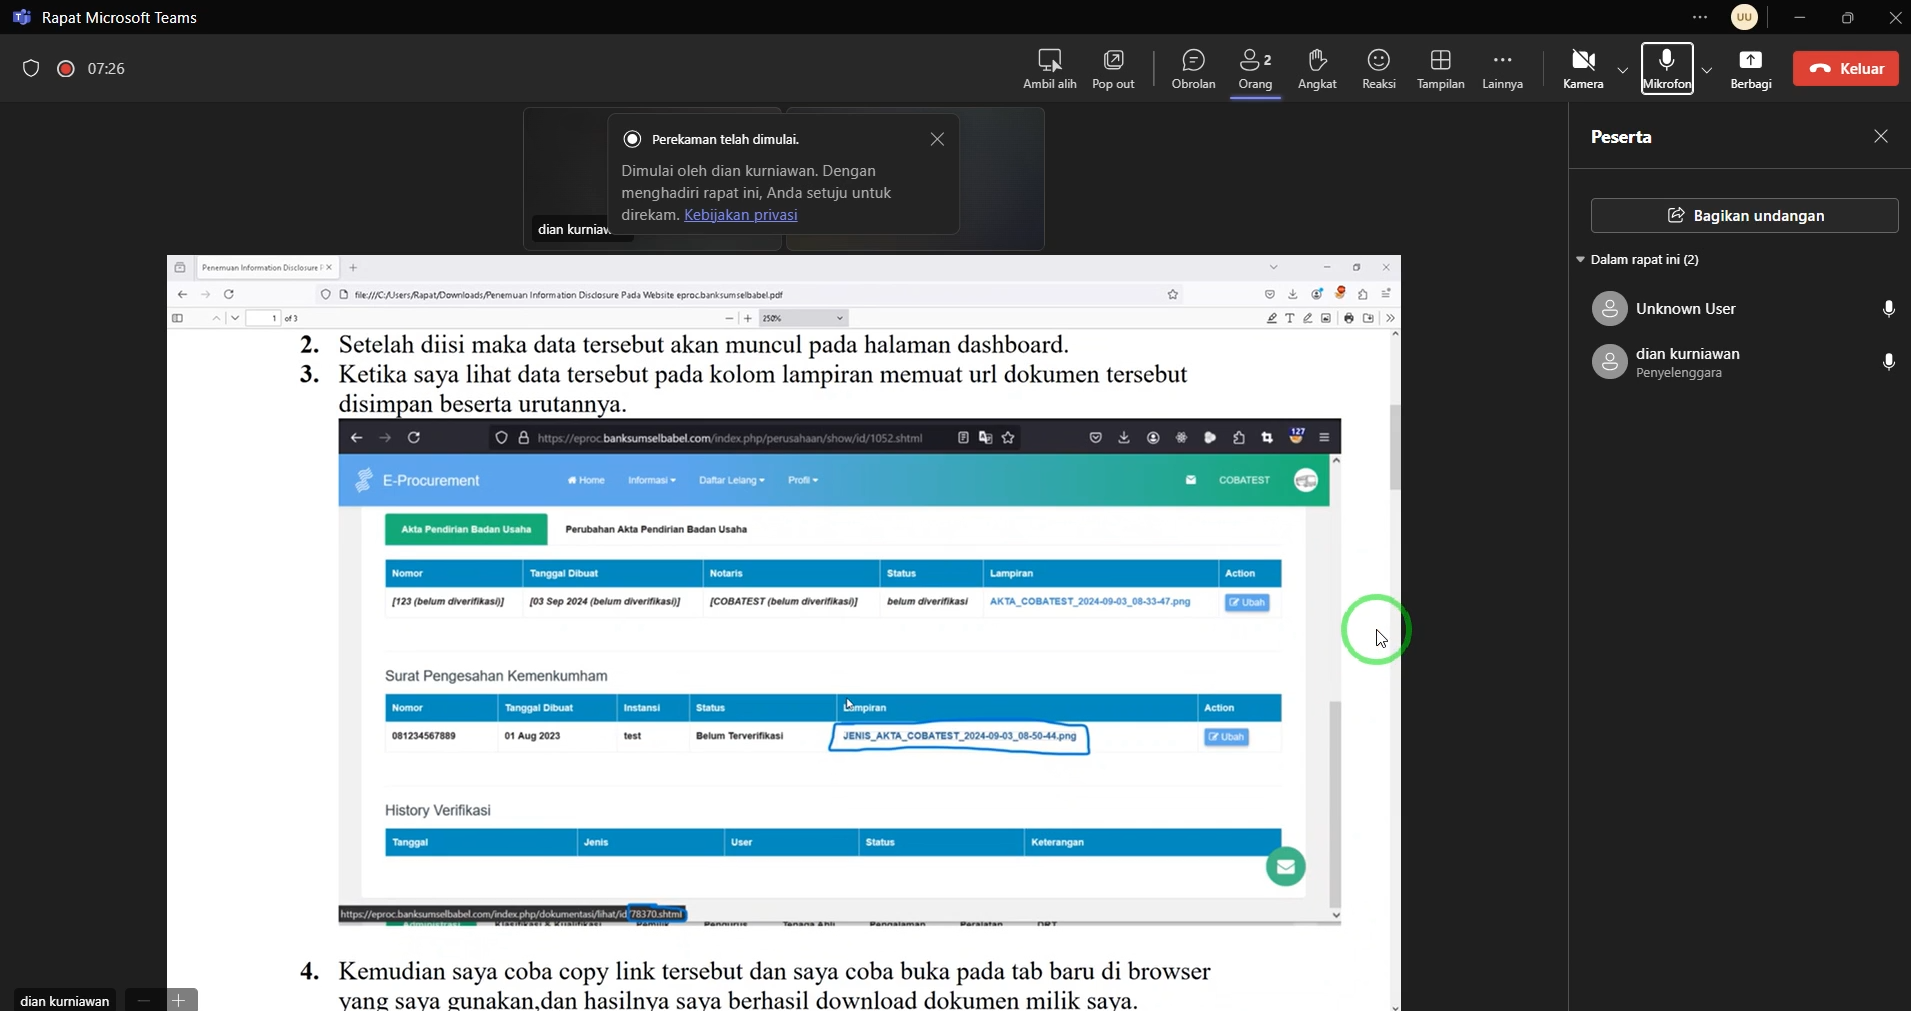Viewport: 1911px width, 1011px height.
Task: Click the Kebijakan privasi link
Action: point(740,215)
